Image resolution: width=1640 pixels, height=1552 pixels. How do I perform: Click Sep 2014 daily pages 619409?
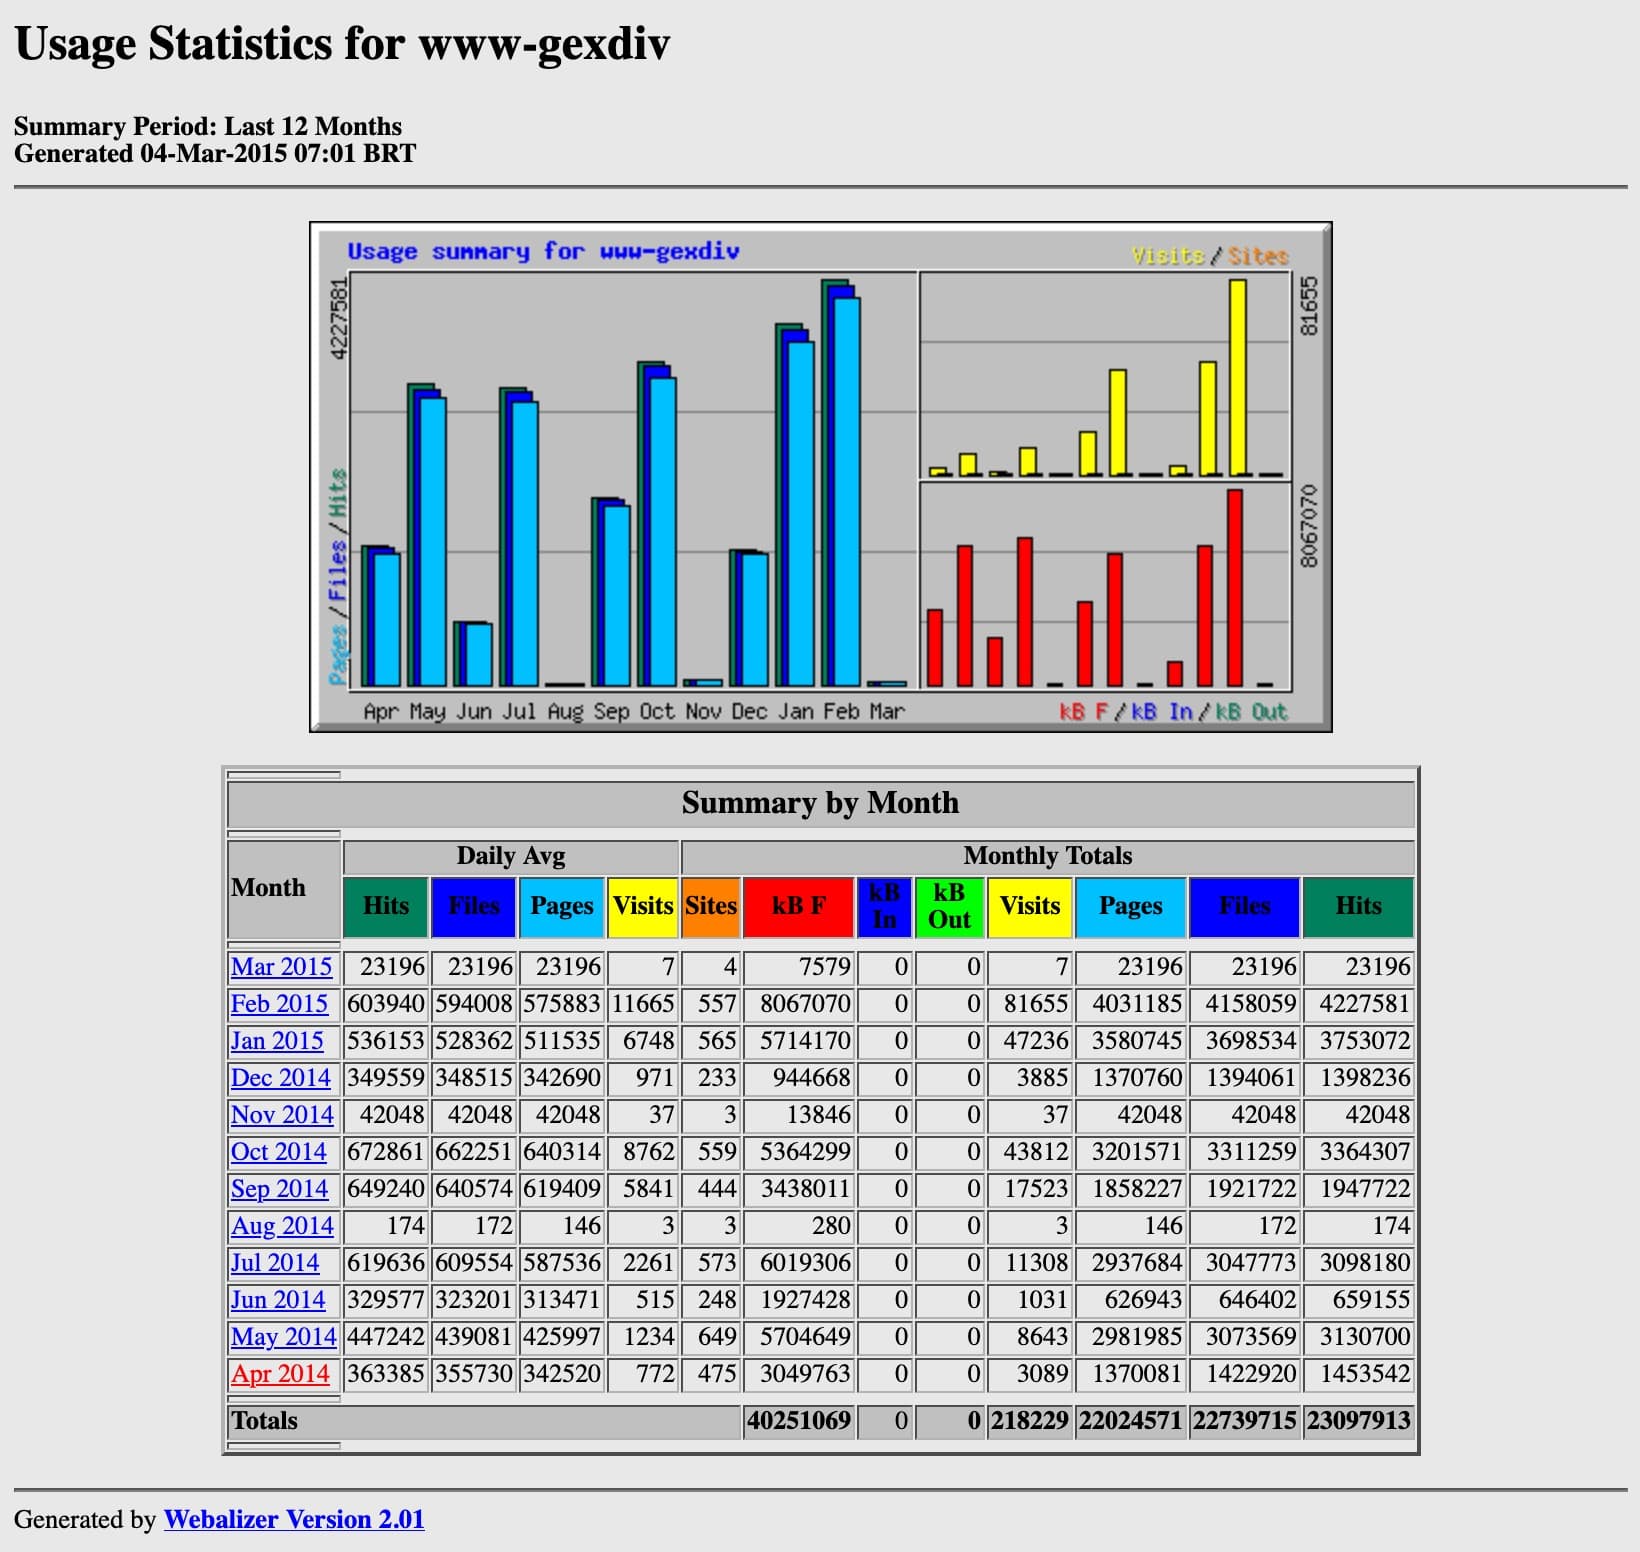(562, 1189)
